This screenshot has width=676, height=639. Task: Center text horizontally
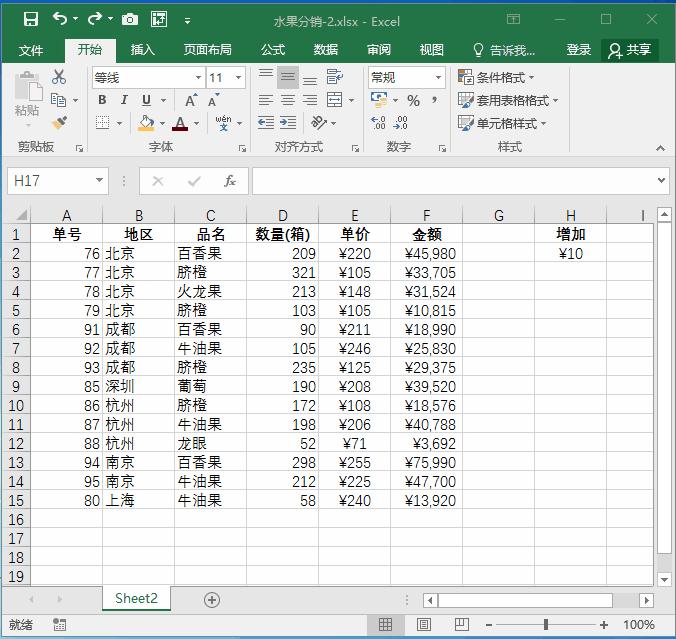pos(288,100)
